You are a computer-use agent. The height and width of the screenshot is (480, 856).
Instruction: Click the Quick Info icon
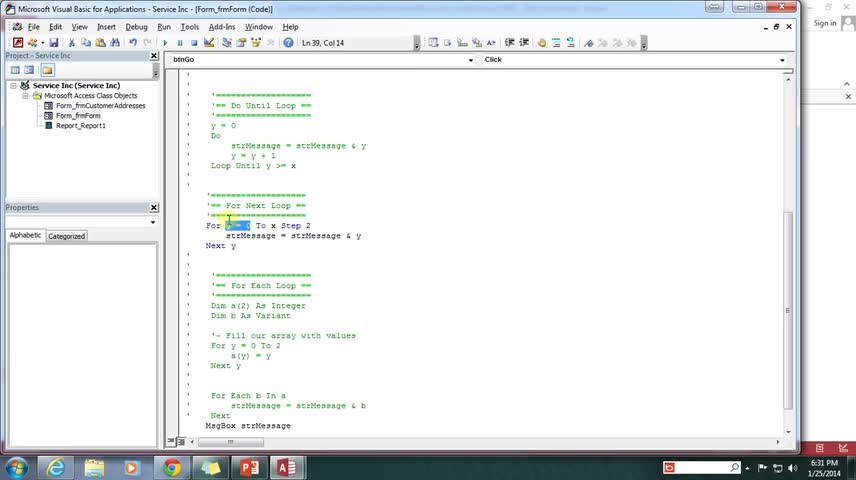click(x=462, y=43)
